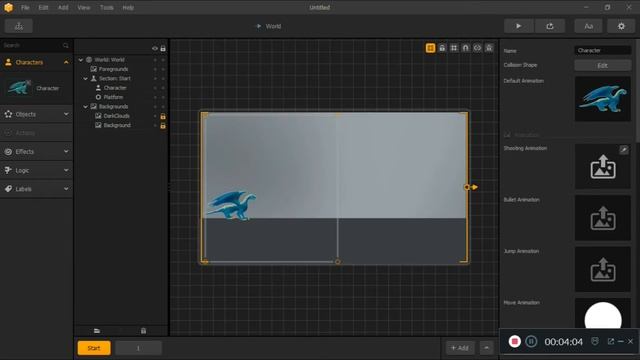This screenshot has width=640, height=360.
Task: Click the search magnifier icon
Action: pos(66,45)
